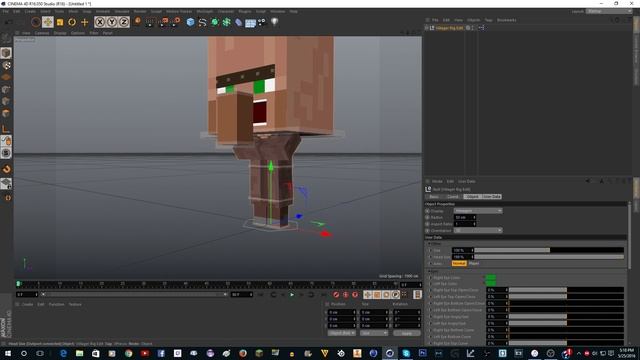This screenshot has height=360, width=640.
Task: Toggle Rotation keyframe recording
Action: [x=386, y=294]
